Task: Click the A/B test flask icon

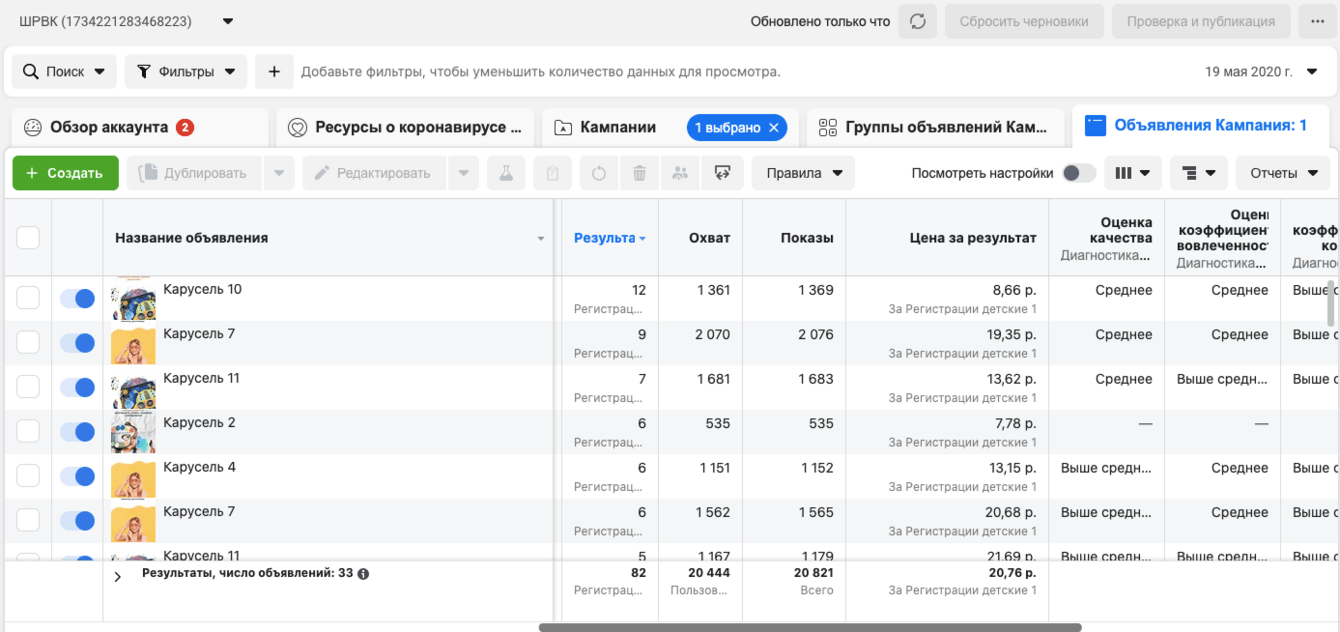Action: [506, 173]
